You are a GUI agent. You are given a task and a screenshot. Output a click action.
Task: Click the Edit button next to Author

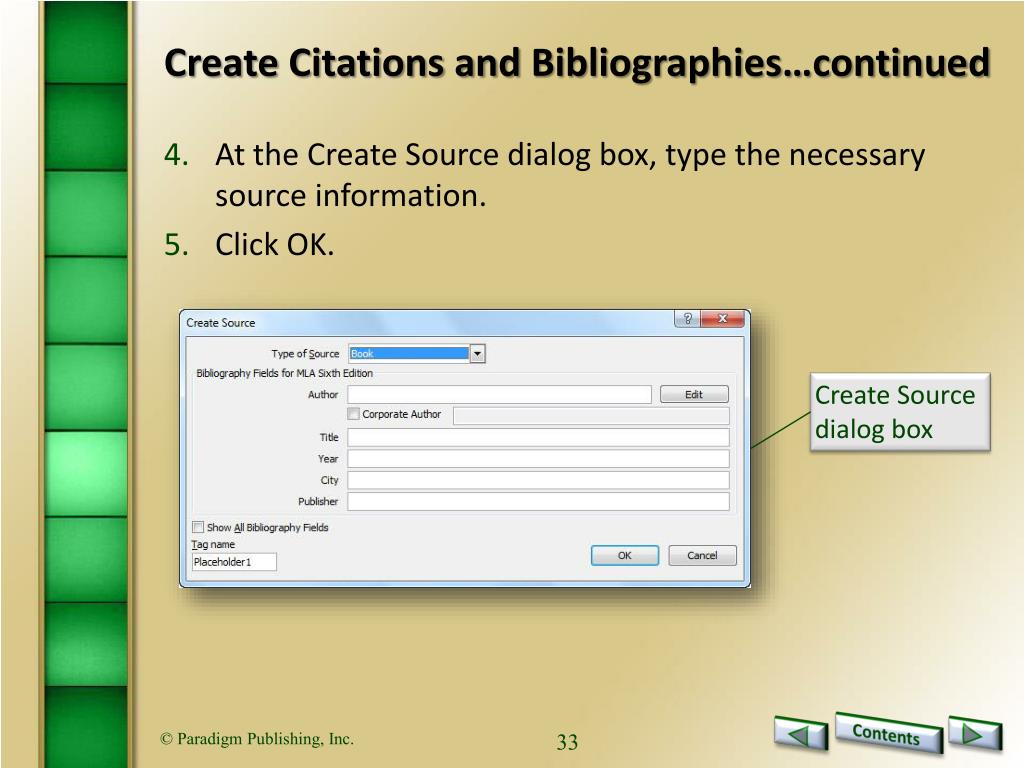[694, 394]
